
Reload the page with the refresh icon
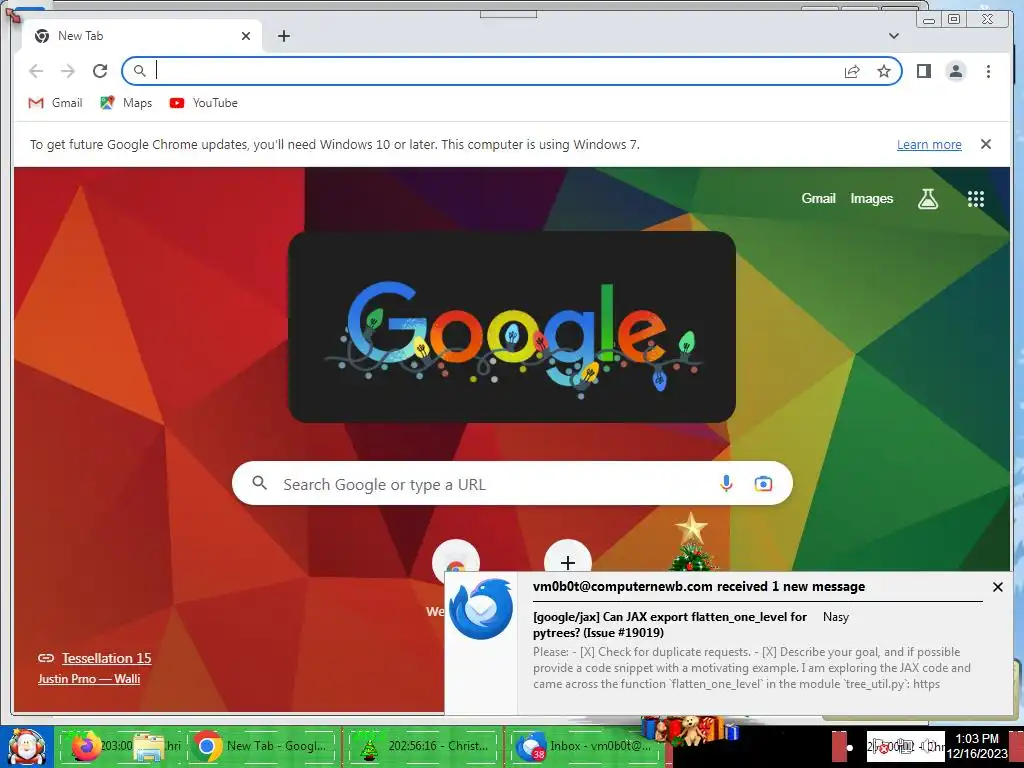tap(100, 71)
